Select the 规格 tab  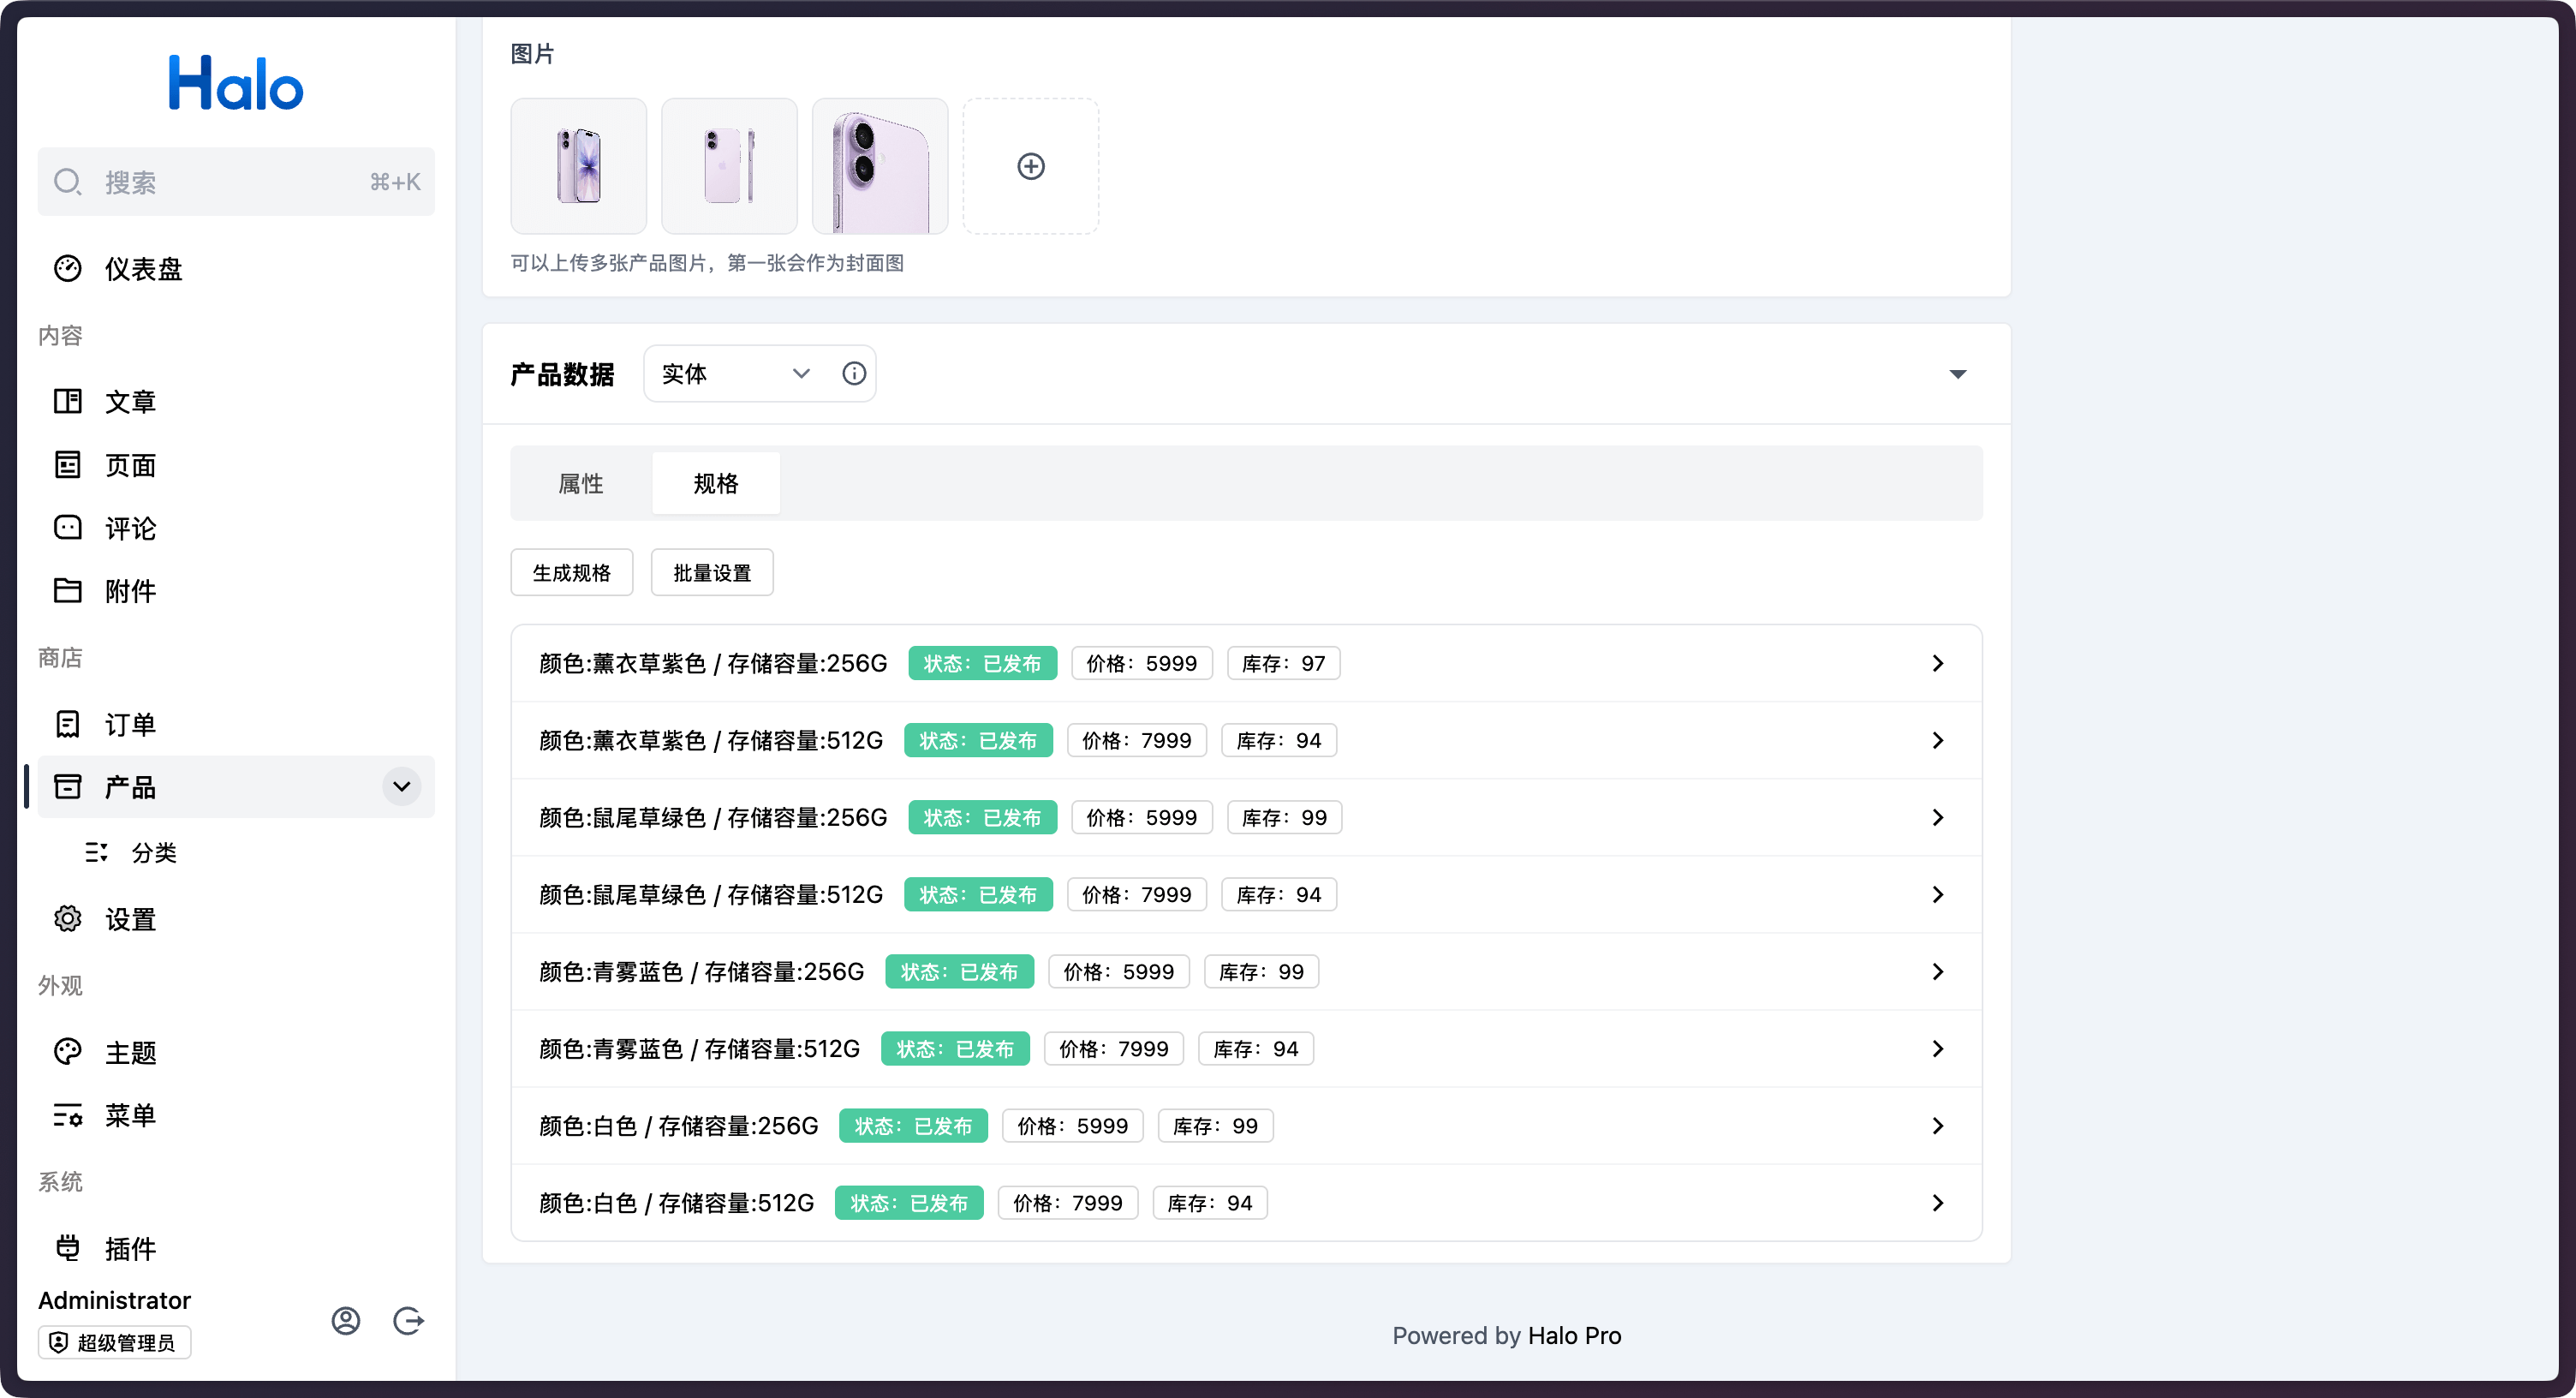tap(715, 483)
